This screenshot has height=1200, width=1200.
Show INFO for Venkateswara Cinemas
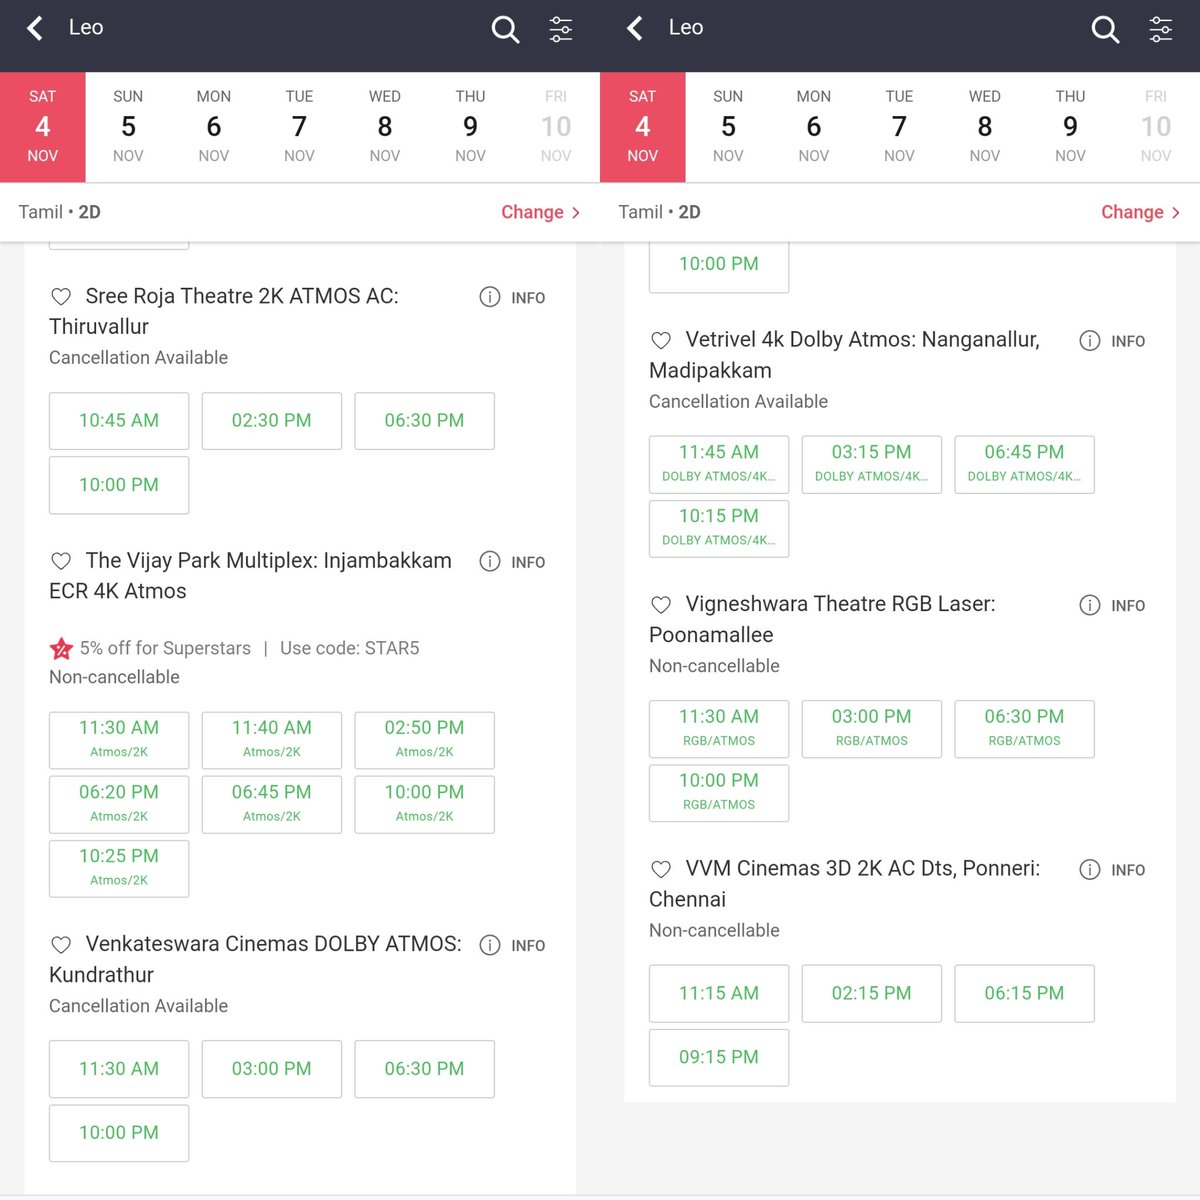tap(512, 945)
